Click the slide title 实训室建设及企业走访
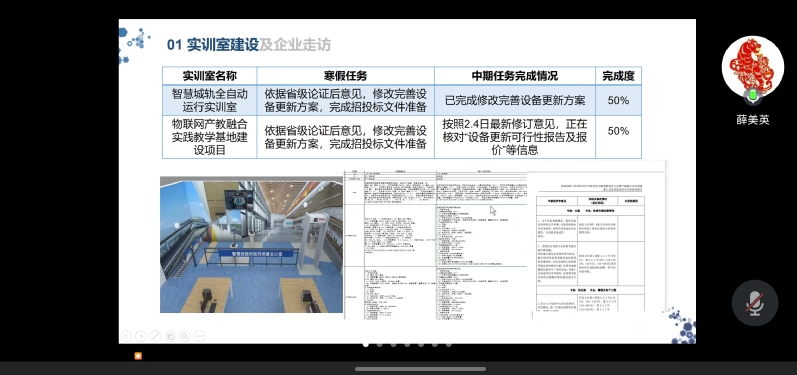 [x=249, y=45]
